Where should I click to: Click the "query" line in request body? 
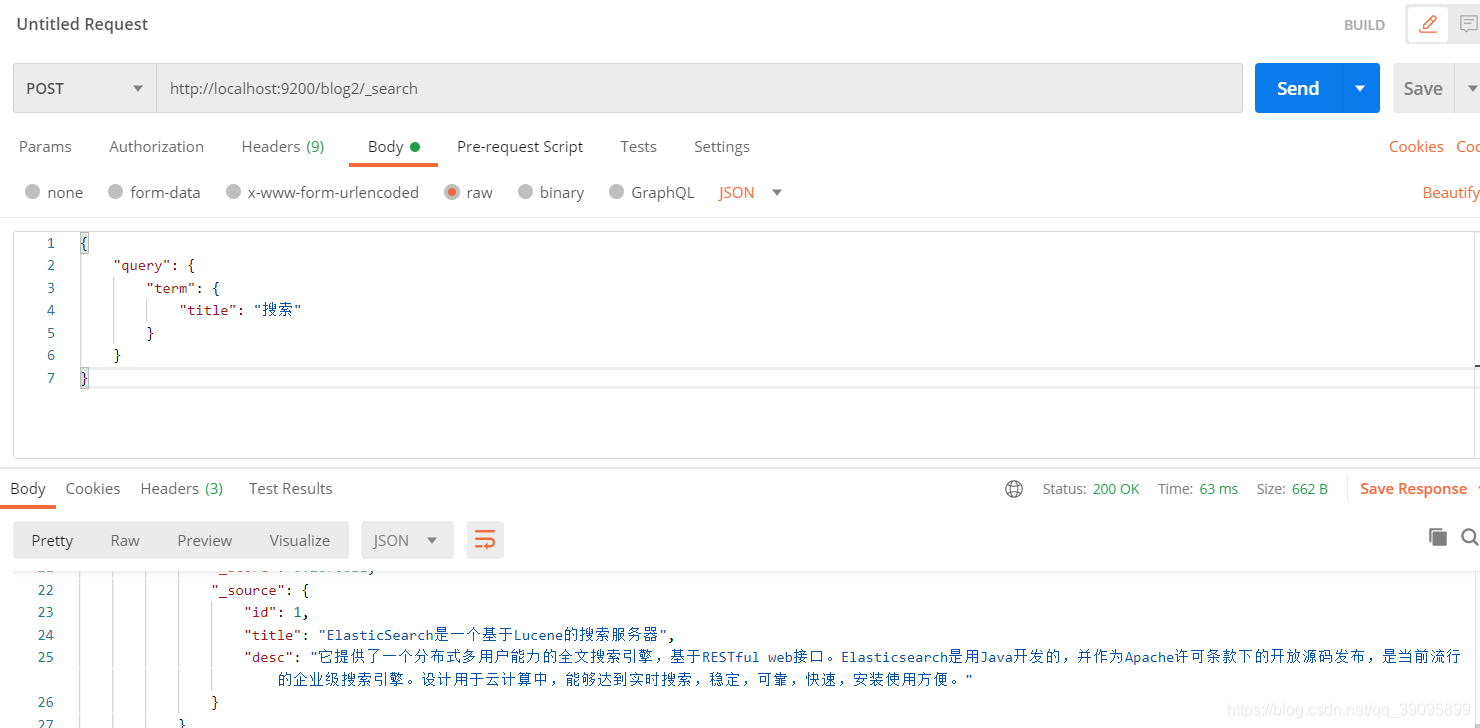[153, 265]
